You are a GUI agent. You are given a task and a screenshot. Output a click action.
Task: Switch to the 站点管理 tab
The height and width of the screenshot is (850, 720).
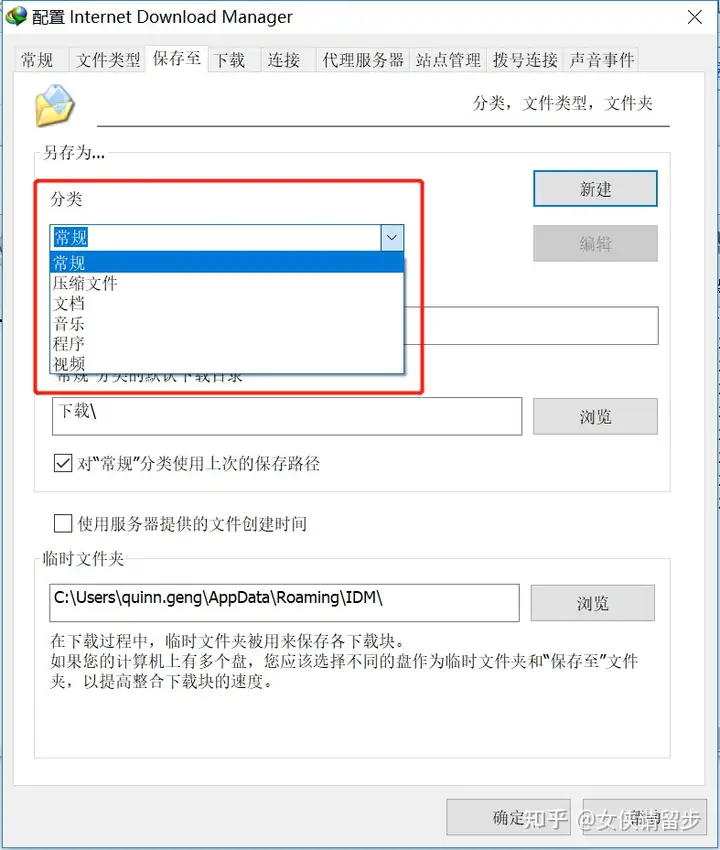(x=448, y=60)
